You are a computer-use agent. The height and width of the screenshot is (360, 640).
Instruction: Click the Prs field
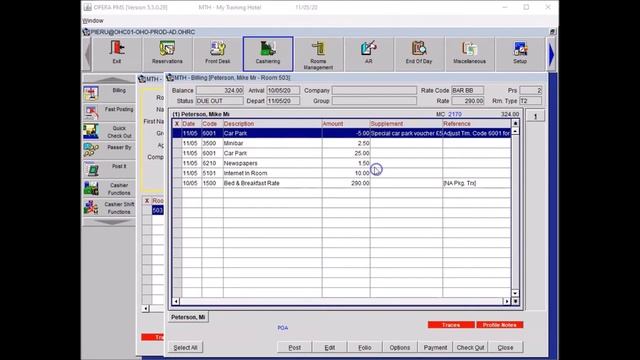click(531, 90)
